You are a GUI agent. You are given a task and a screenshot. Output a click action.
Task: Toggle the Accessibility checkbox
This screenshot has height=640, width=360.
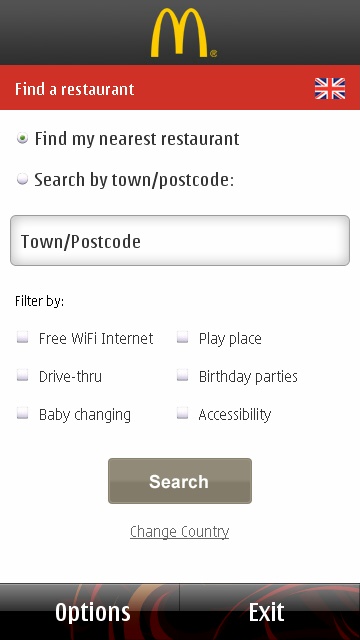(x=182, y=413)
